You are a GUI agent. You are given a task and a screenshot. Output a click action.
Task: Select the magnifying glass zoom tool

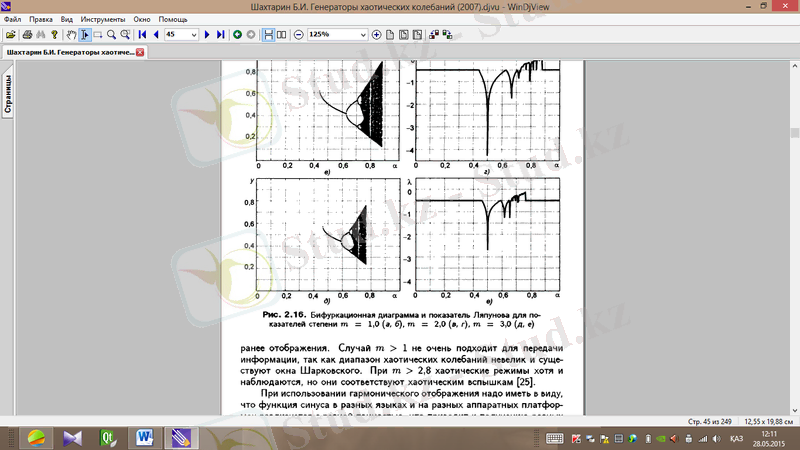coord(111,34)
